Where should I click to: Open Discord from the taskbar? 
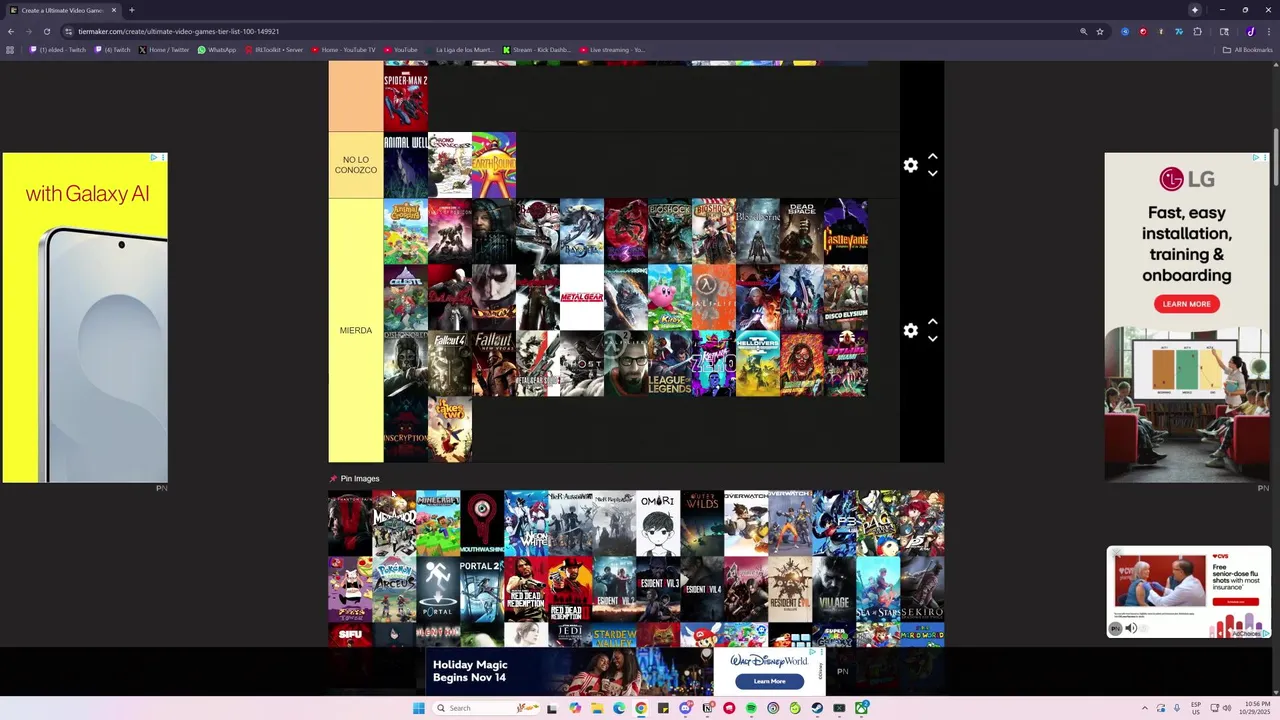coord(685,708)
